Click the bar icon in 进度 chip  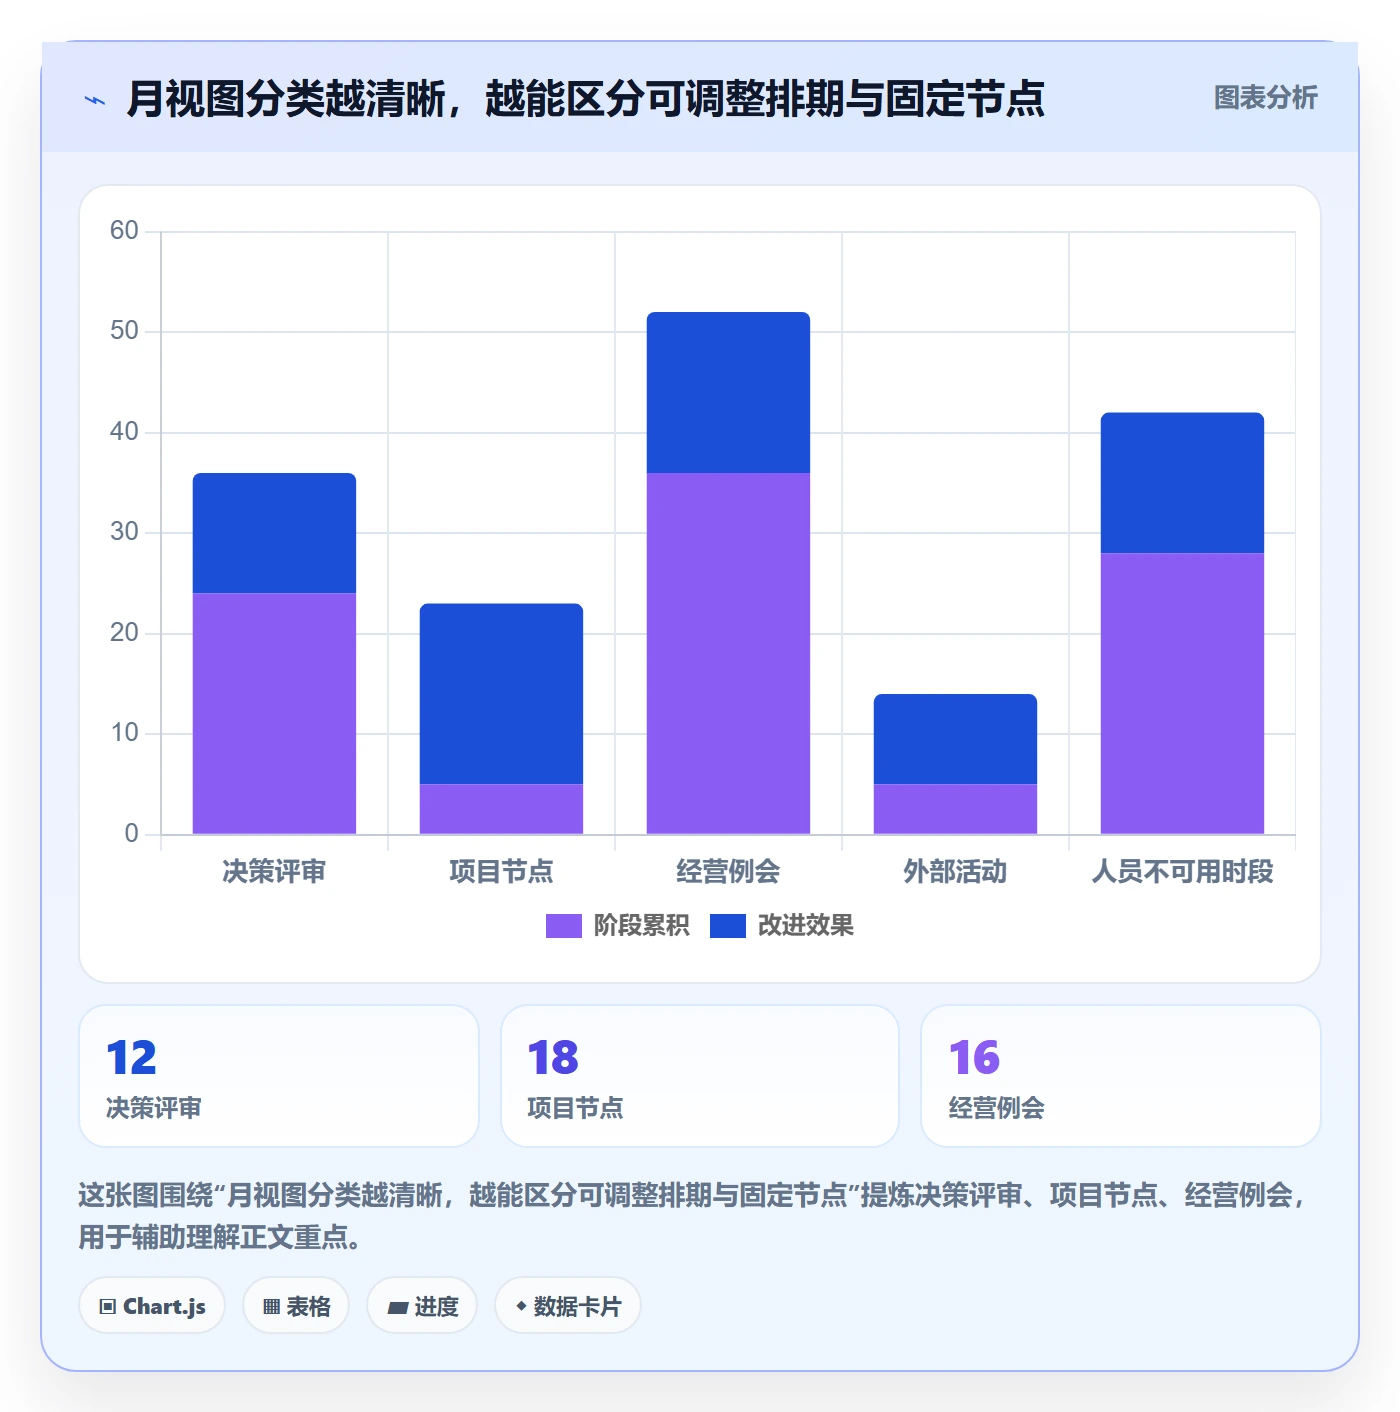(x=397, y=1307)
